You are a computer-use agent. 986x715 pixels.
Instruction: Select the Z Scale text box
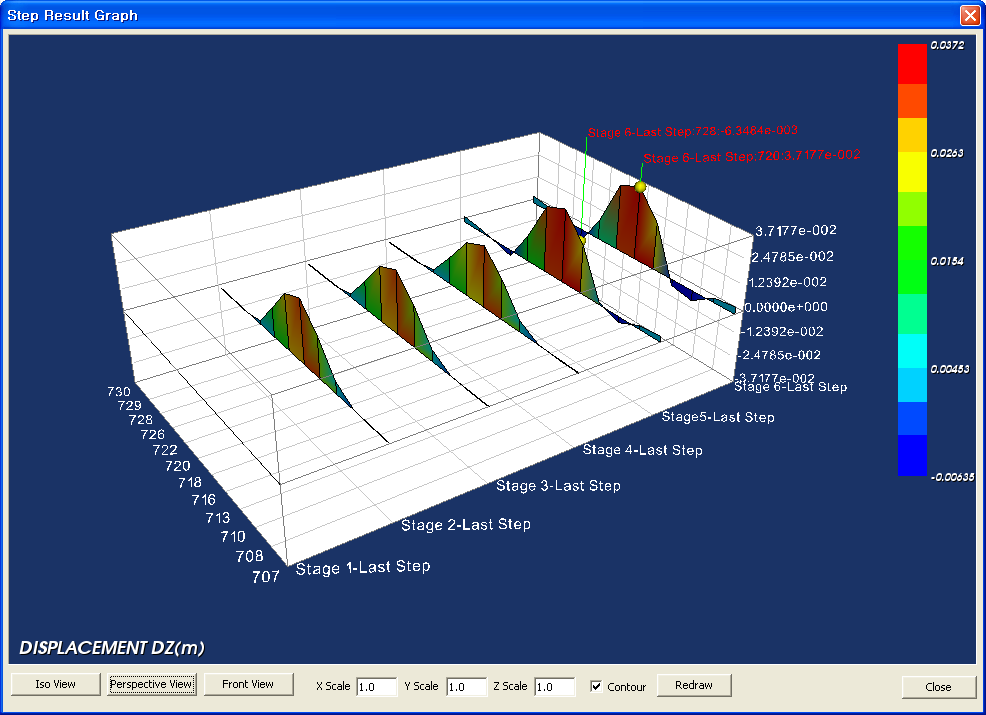(x=554, y=687)
